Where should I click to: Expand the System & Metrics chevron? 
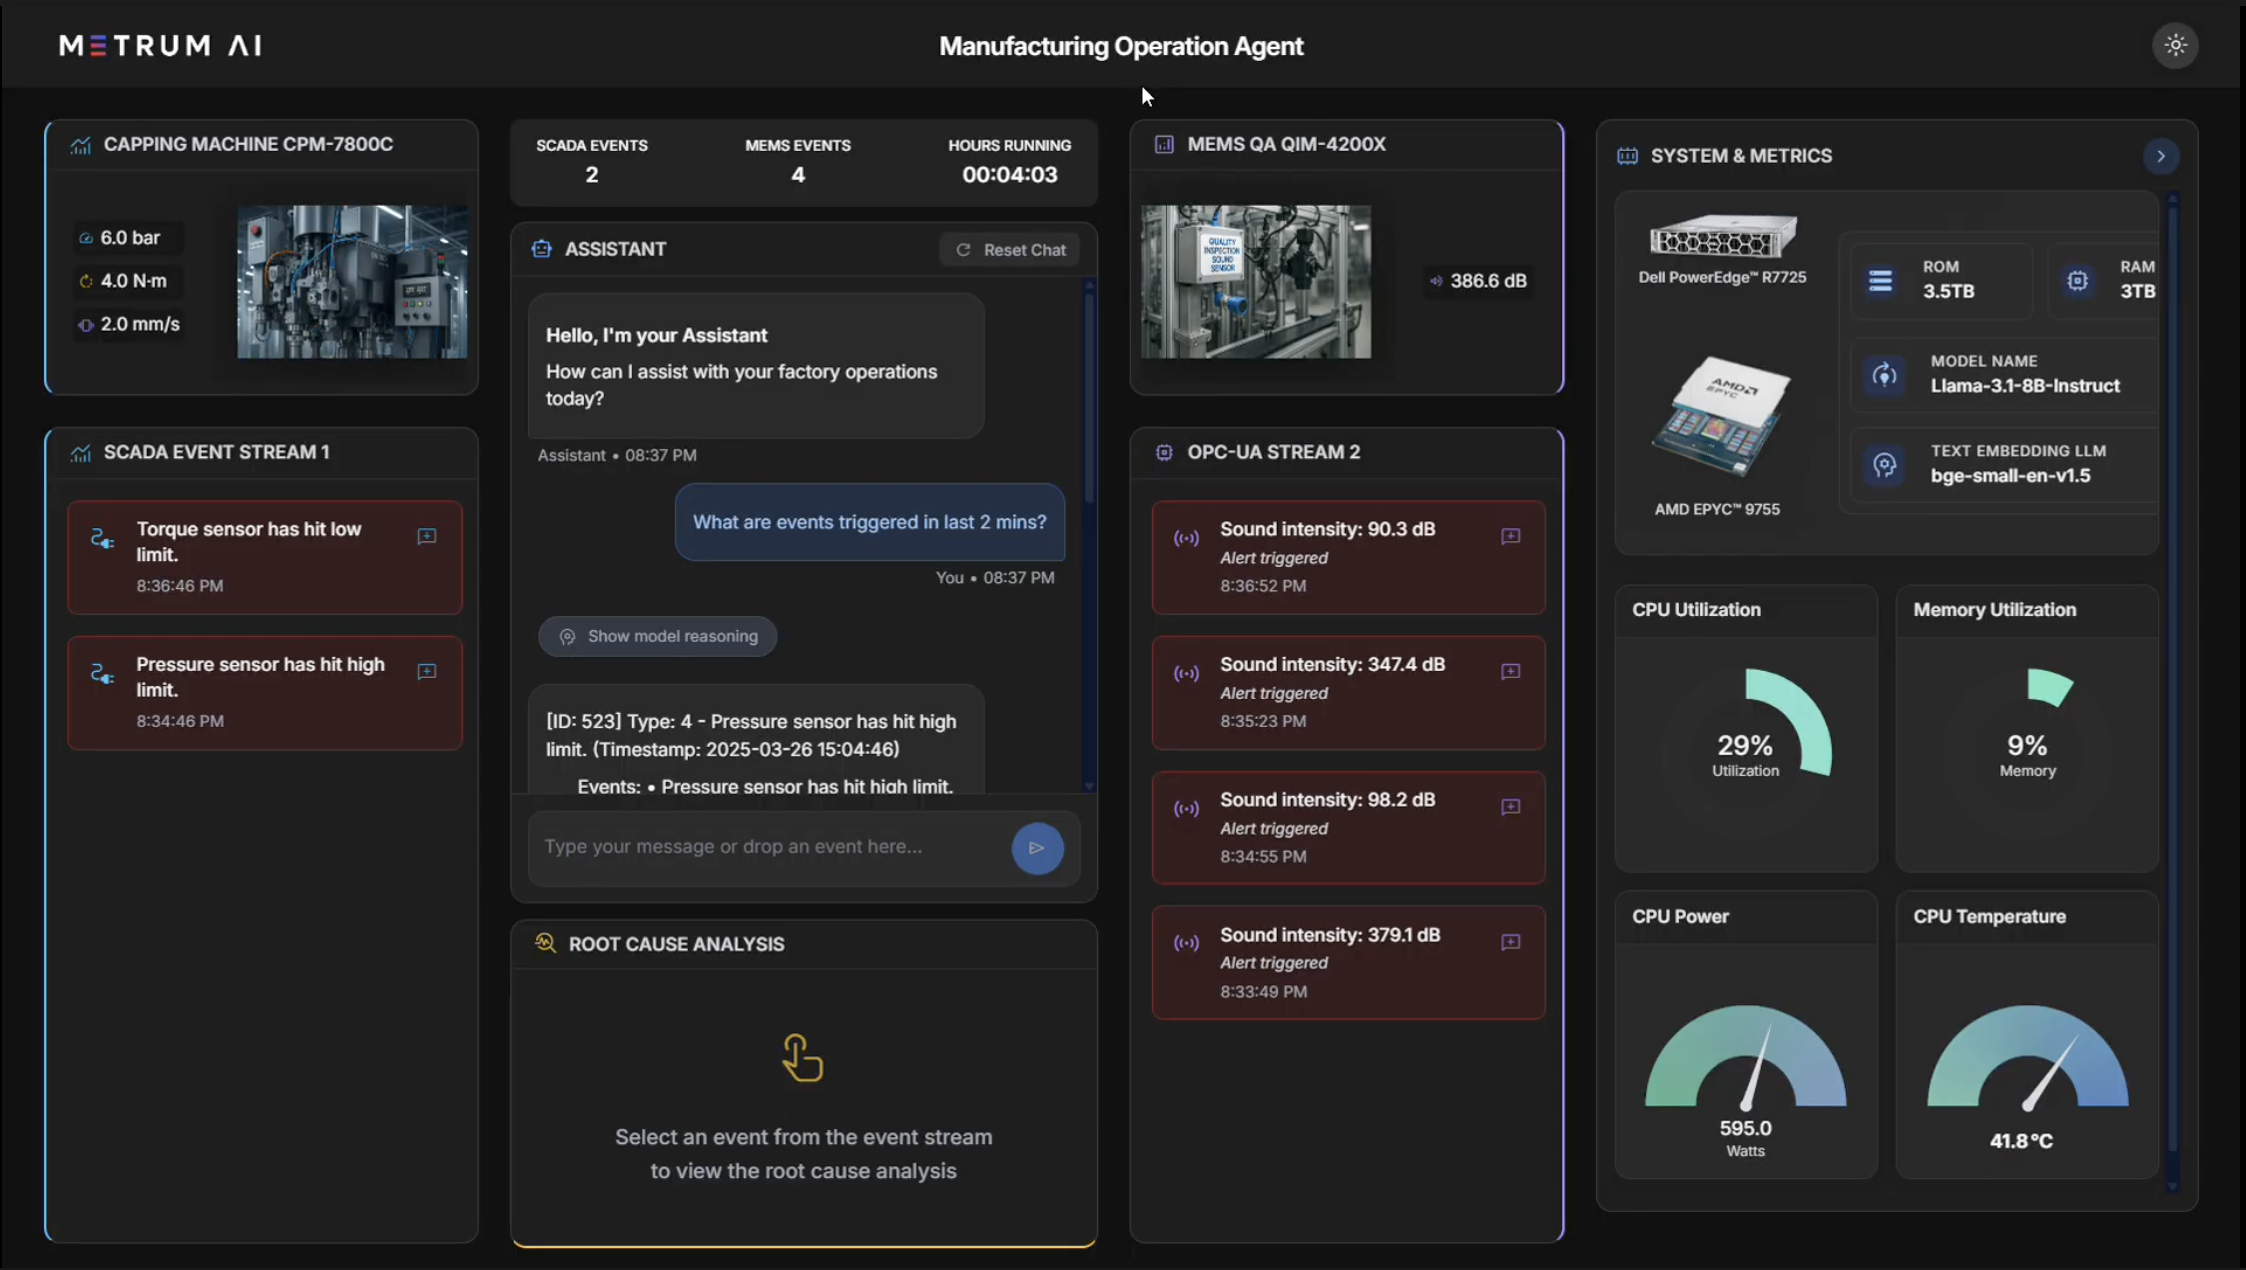pos(2160,156)
